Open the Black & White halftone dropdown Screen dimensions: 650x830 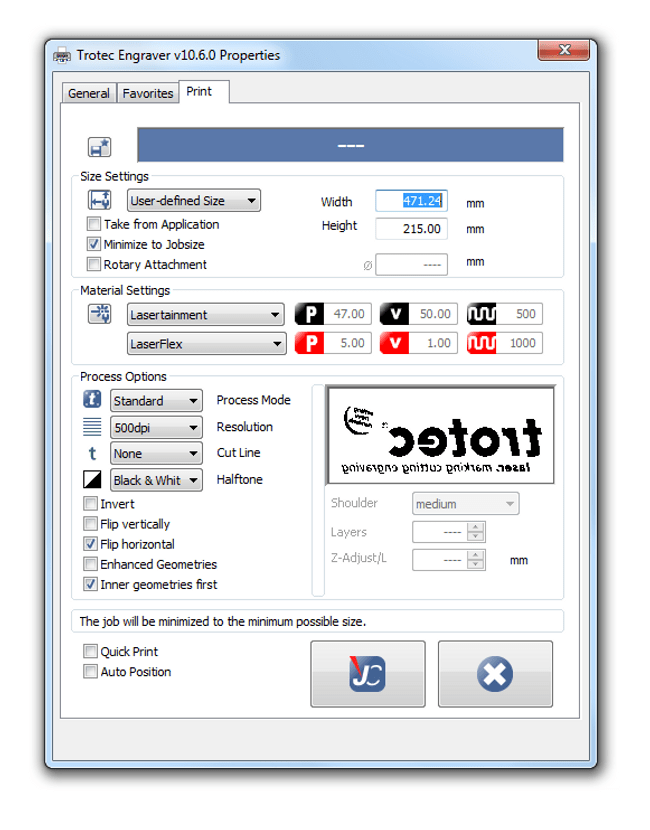(156, 480)
